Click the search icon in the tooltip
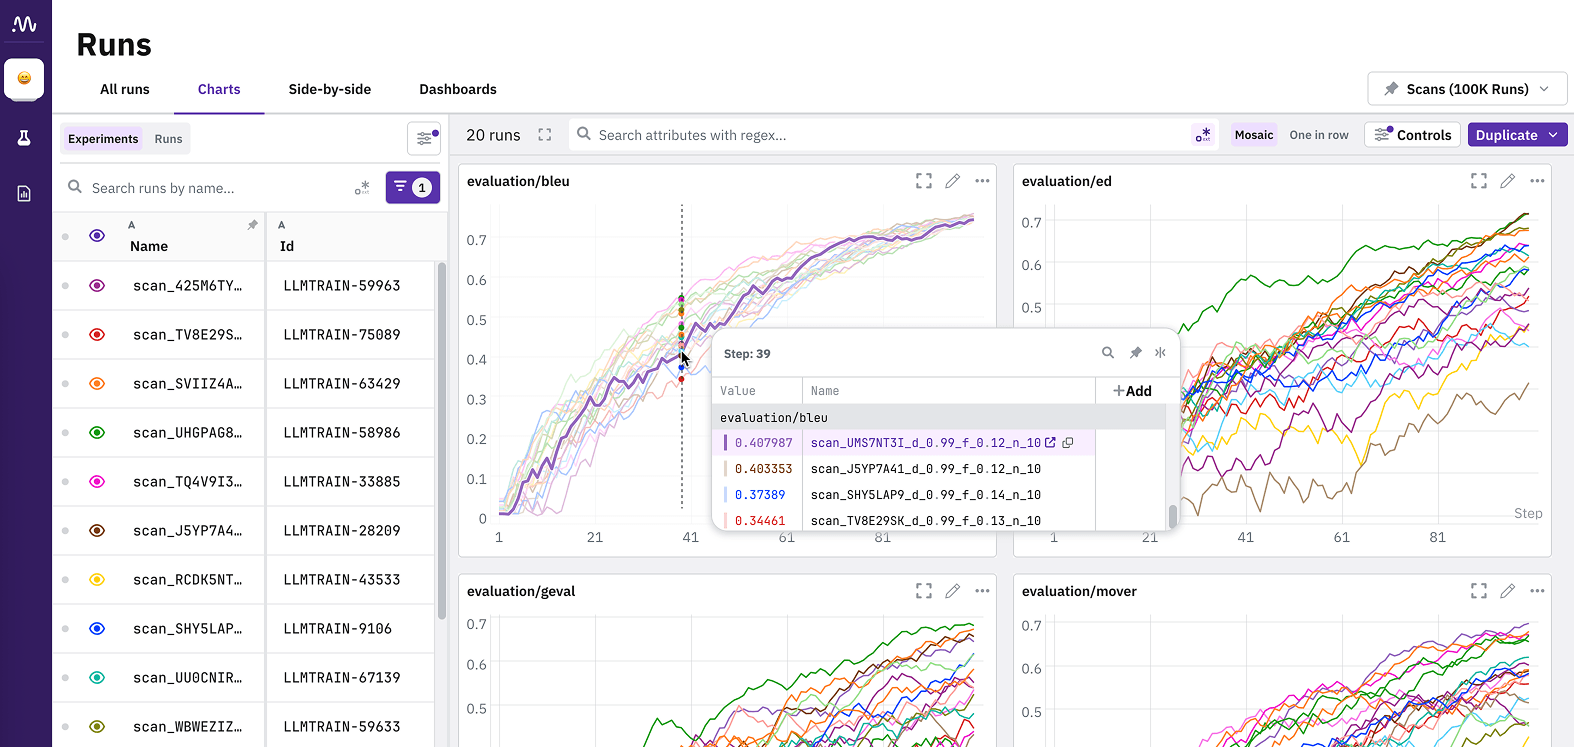 [x=1108, y=353]
